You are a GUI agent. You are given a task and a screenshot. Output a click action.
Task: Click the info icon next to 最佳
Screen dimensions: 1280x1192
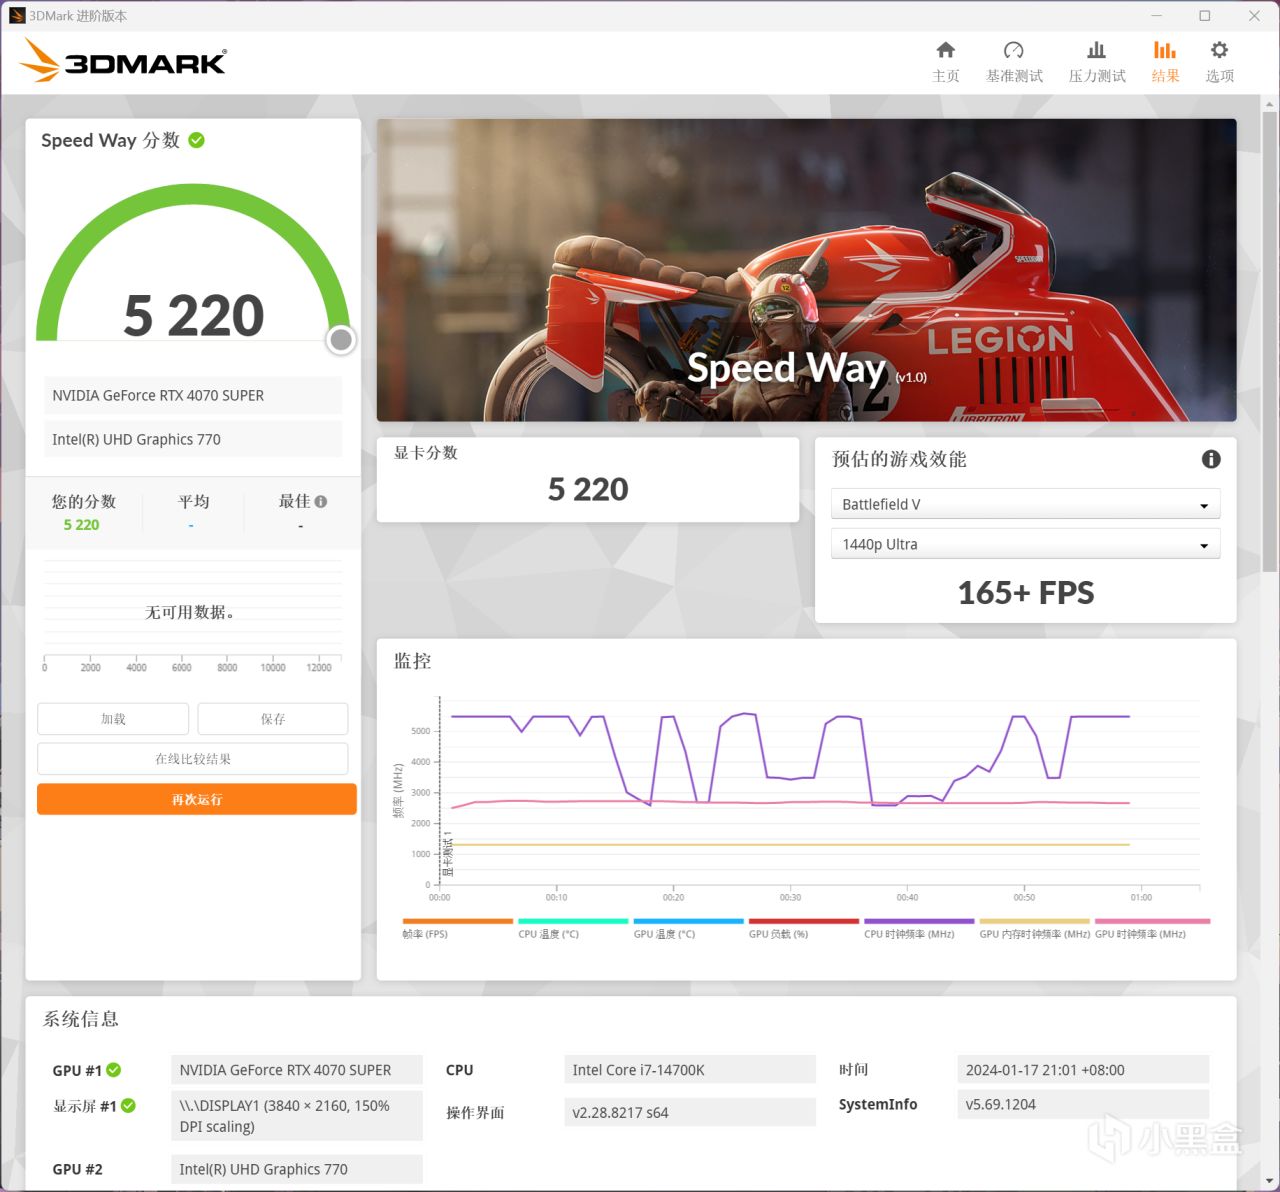tap(321, 502)
